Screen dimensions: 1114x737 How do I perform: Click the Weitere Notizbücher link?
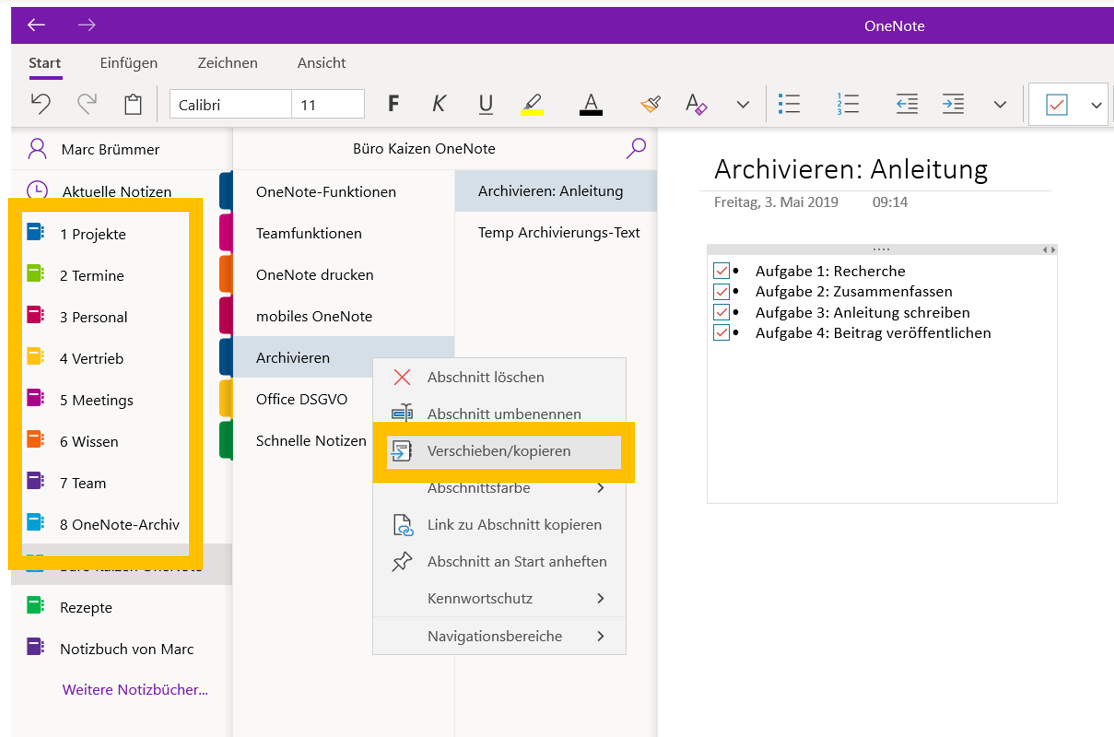pyautogui.click(x=135, y=689)
